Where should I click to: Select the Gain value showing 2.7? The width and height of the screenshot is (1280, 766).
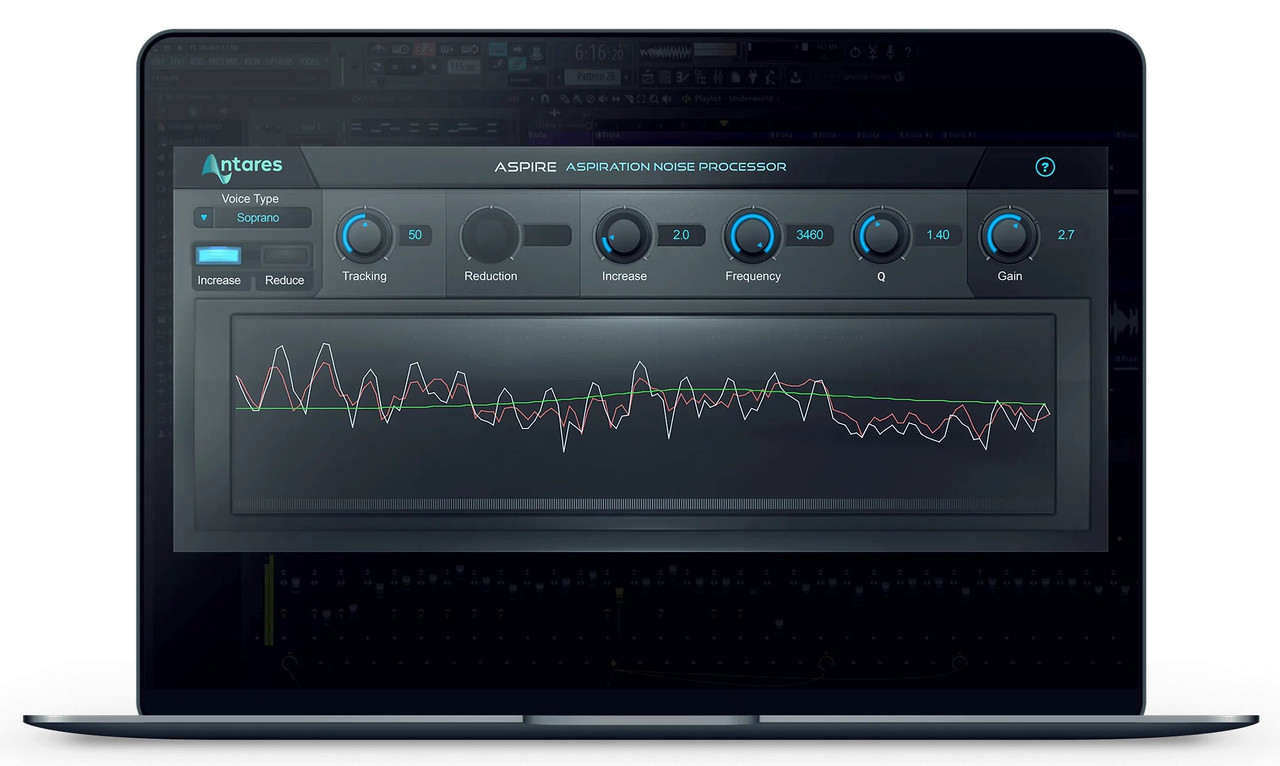click(x=1066, y=235)
